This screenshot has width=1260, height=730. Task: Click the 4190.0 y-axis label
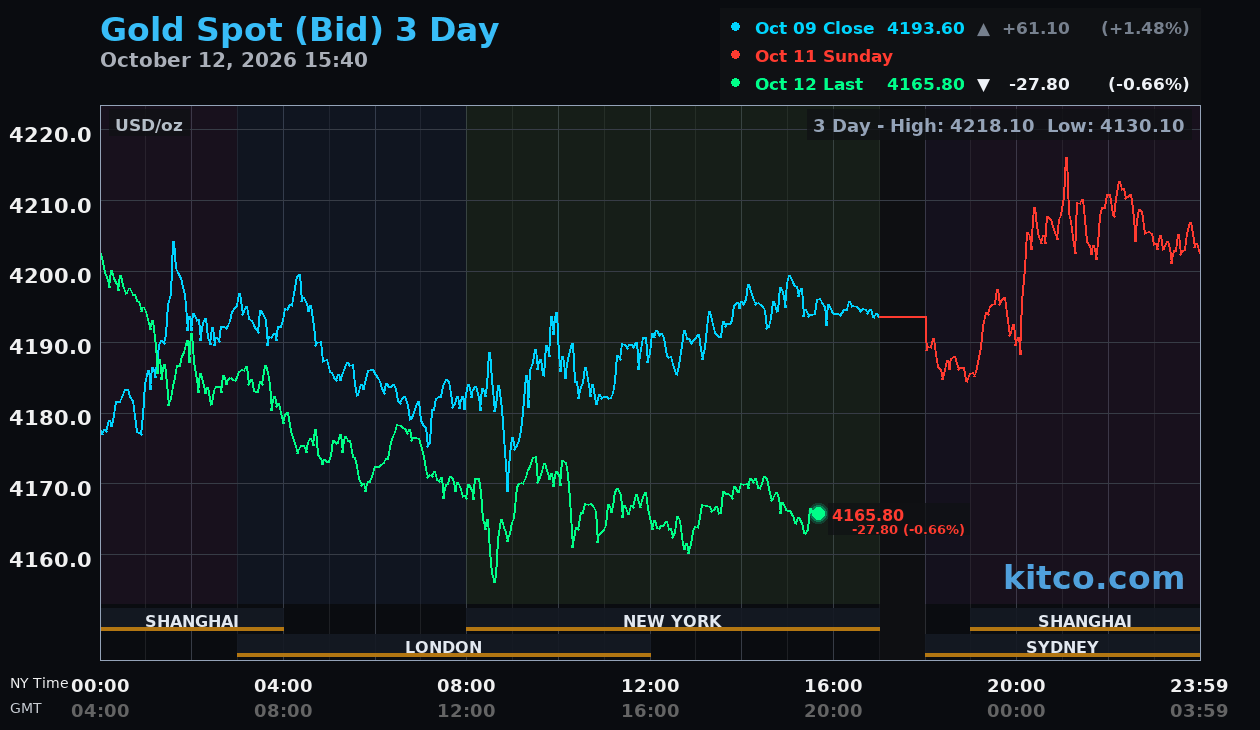pos(50,346)
